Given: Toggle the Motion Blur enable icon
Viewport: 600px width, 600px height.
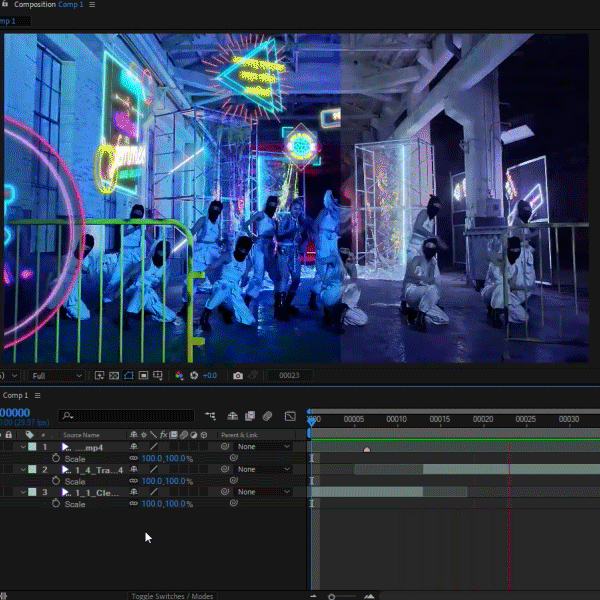Looking at the screenshot, I should 267,416.
